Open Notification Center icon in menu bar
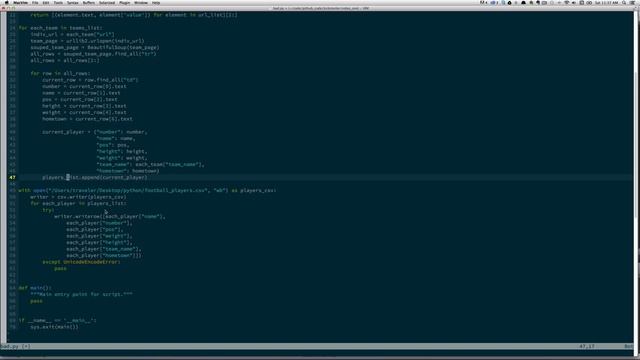This screenshot has height=360, width=640. (633, 2)
